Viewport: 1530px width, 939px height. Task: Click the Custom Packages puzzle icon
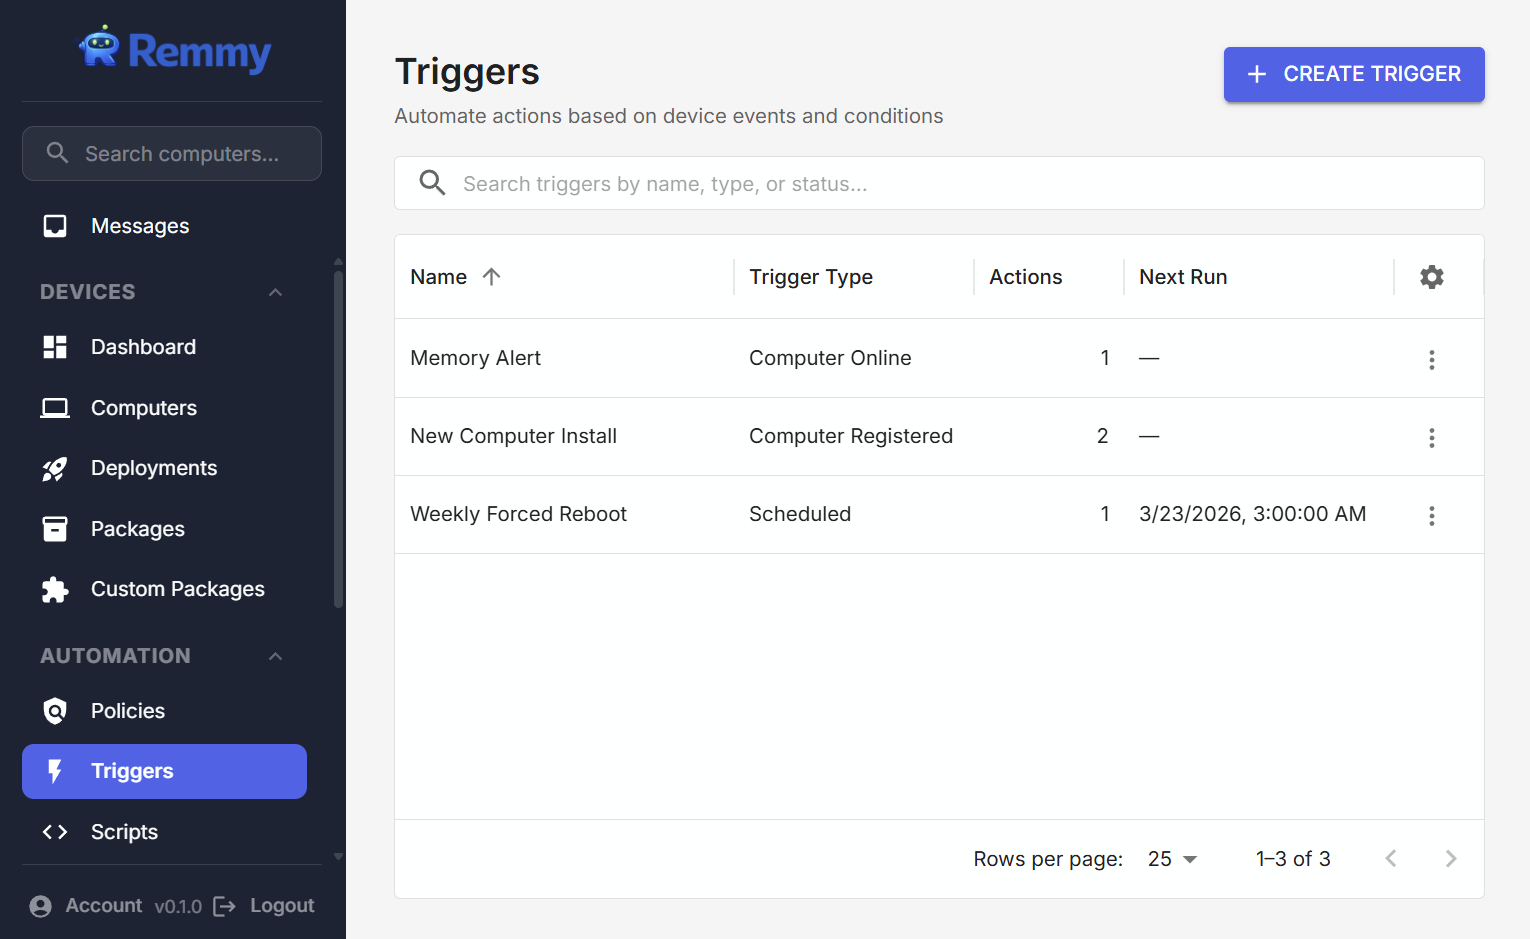[54, 589]
